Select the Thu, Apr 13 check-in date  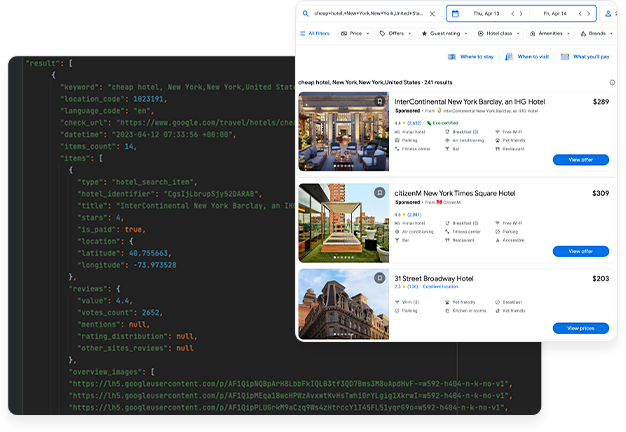486,14
